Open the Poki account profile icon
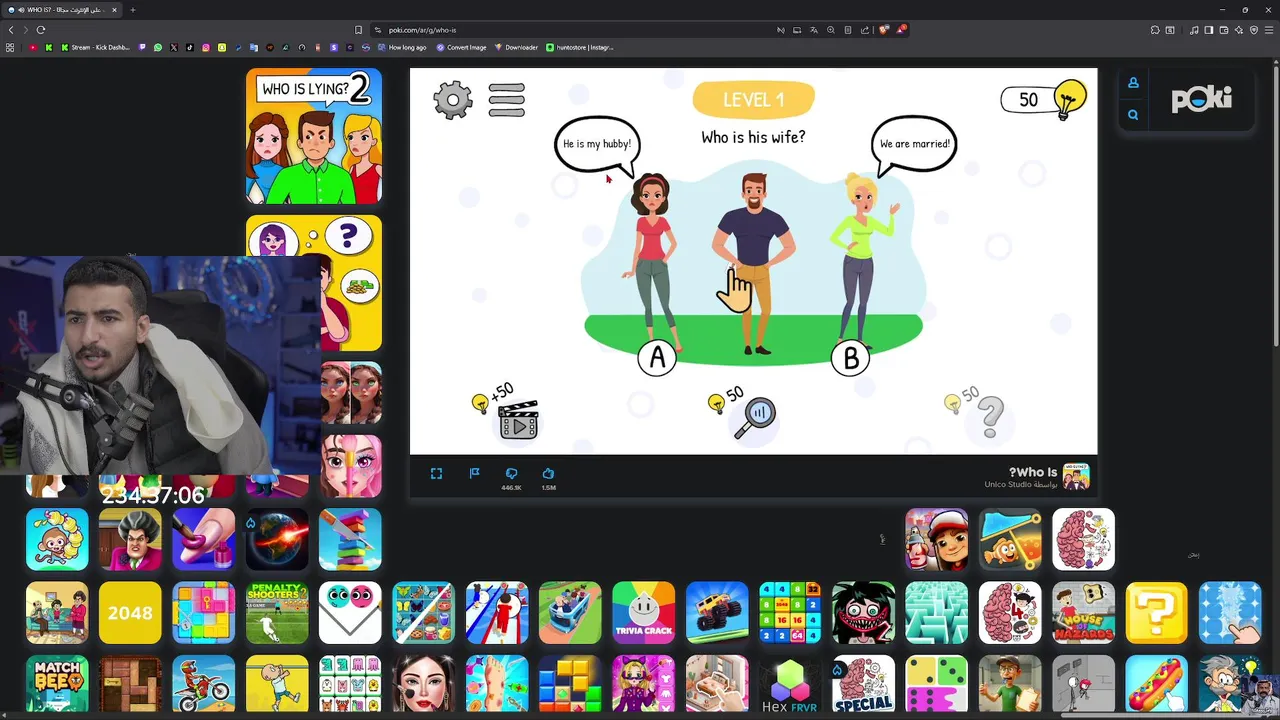The height and width of the screenshot is (720, 1280). point(1133,83)
